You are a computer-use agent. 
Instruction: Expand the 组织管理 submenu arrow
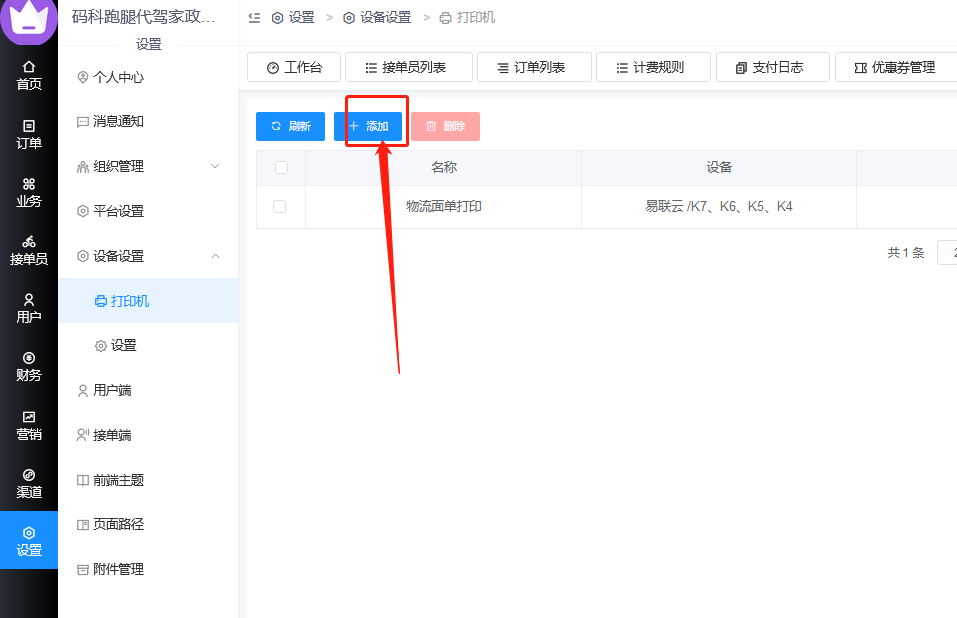(x=215, y=166)
